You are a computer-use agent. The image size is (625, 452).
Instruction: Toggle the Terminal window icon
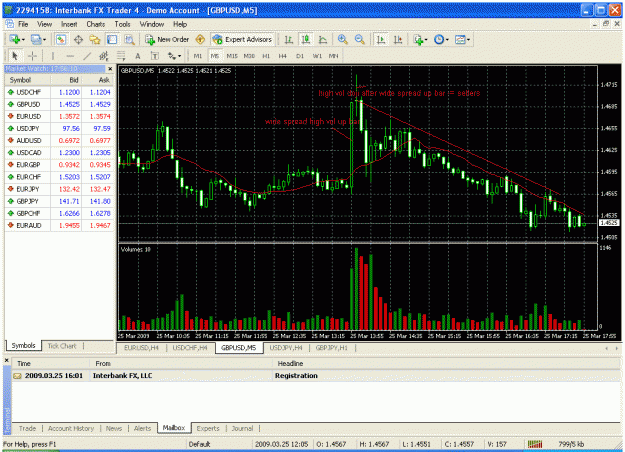[x=112, y=39]
